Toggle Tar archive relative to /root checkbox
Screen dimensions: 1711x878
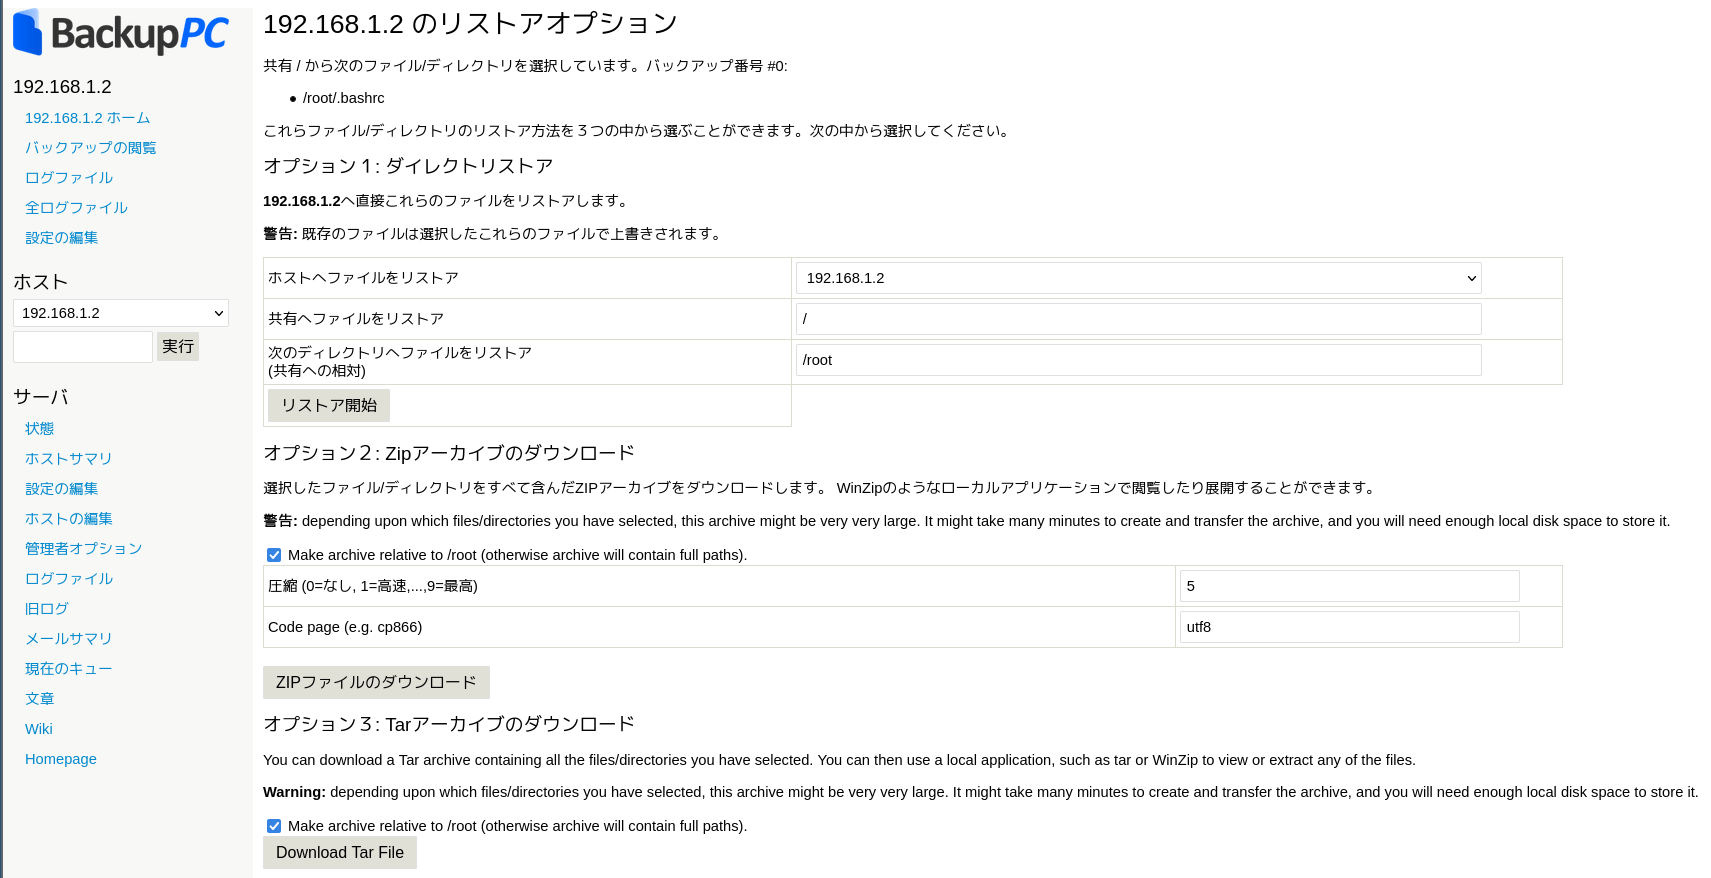pyautogui.click(x=274, y=826)
